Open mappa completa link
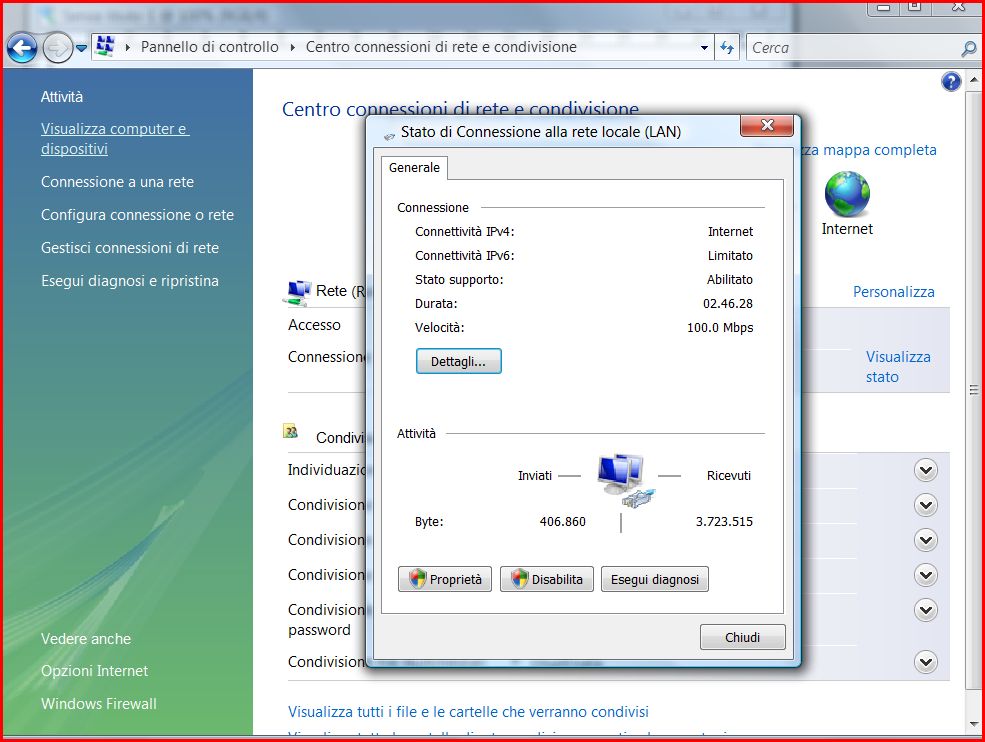Viewport: 985px width, 742px height. [869, 150]
